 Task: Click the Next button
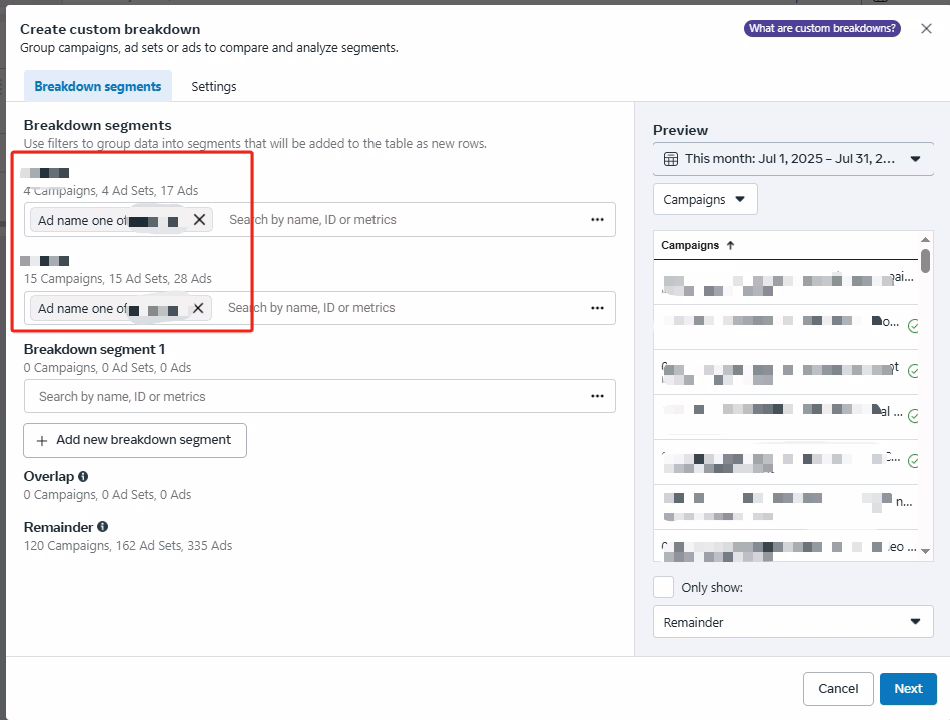pos(908,688)
